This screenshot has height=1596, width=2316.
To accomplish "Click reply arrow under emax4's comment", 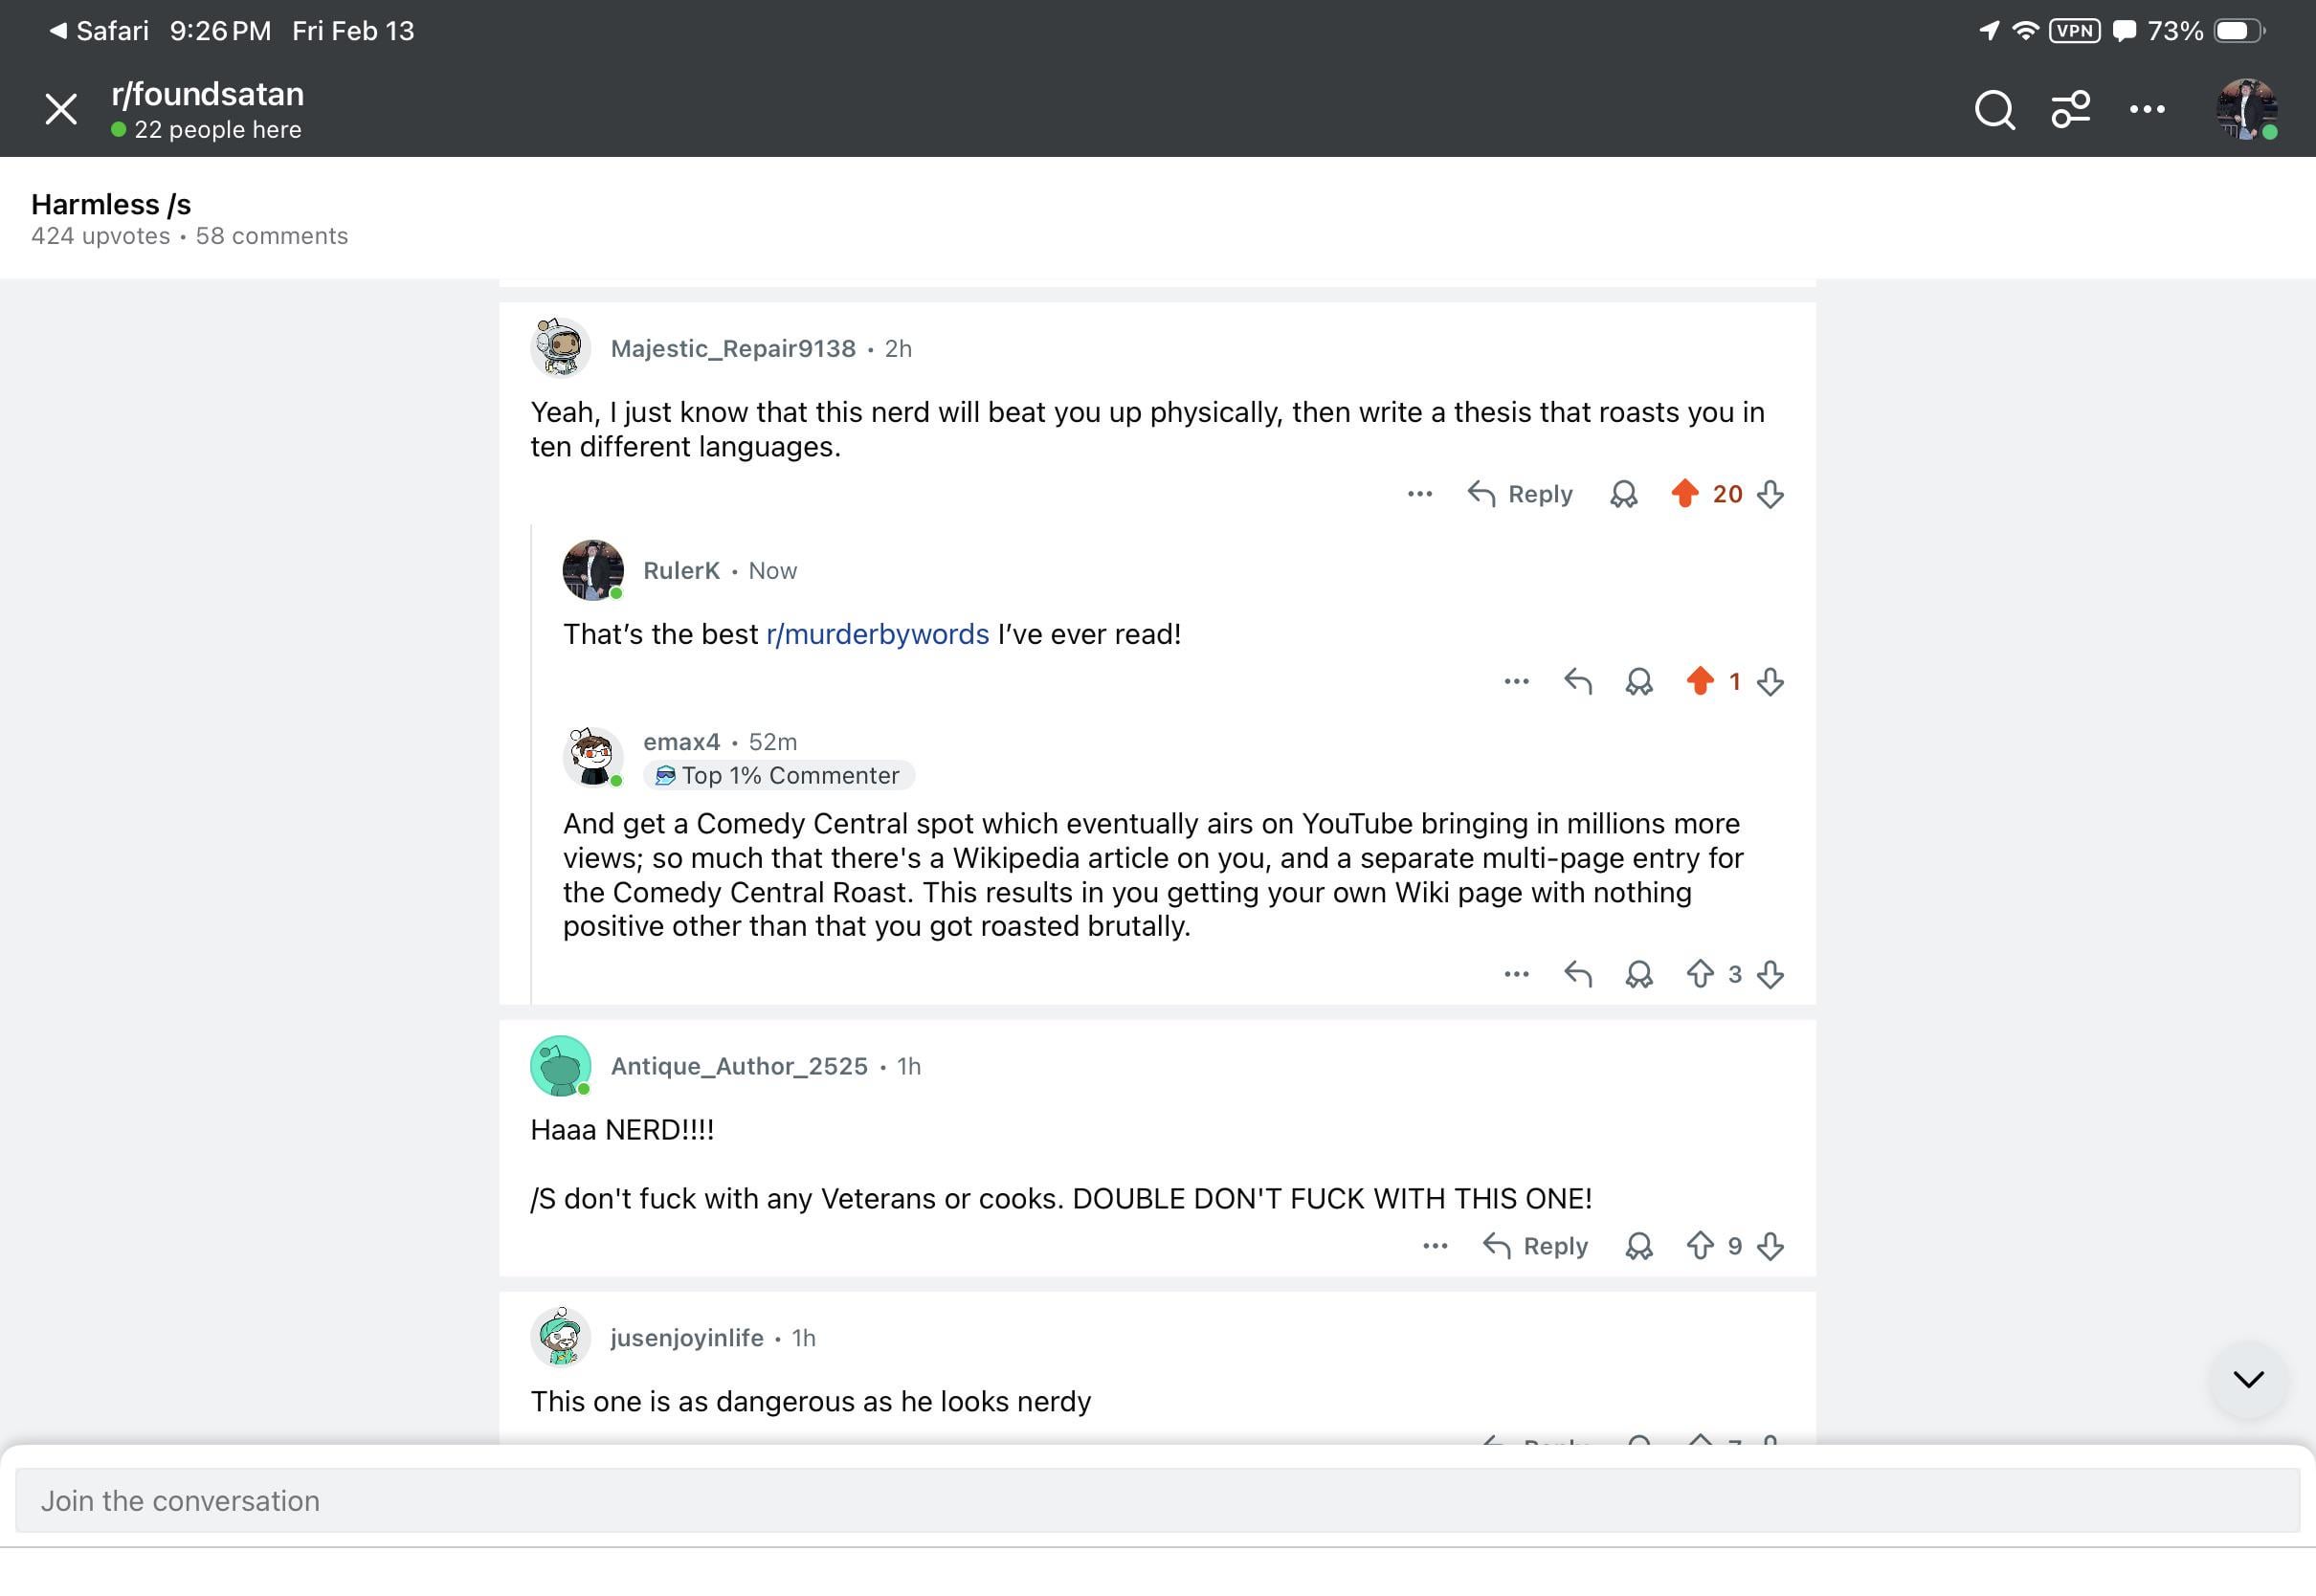I will coord(1578,974).
